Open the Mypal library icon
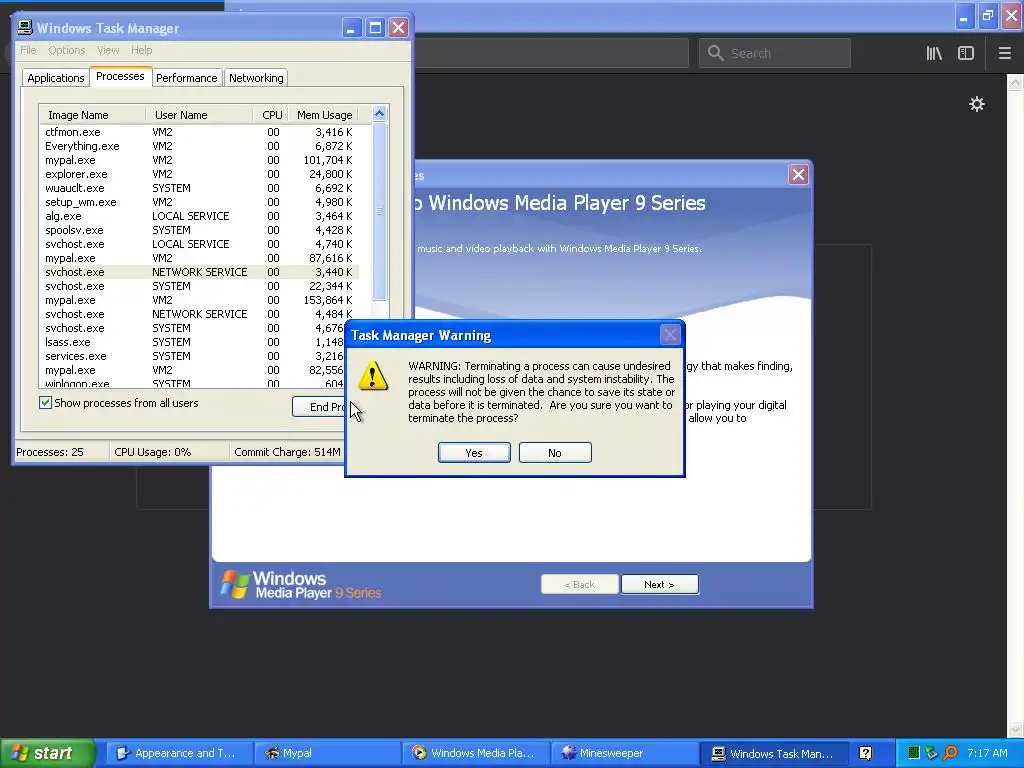The width and height of the screenshot is (1024, 768). click(934, 53)
